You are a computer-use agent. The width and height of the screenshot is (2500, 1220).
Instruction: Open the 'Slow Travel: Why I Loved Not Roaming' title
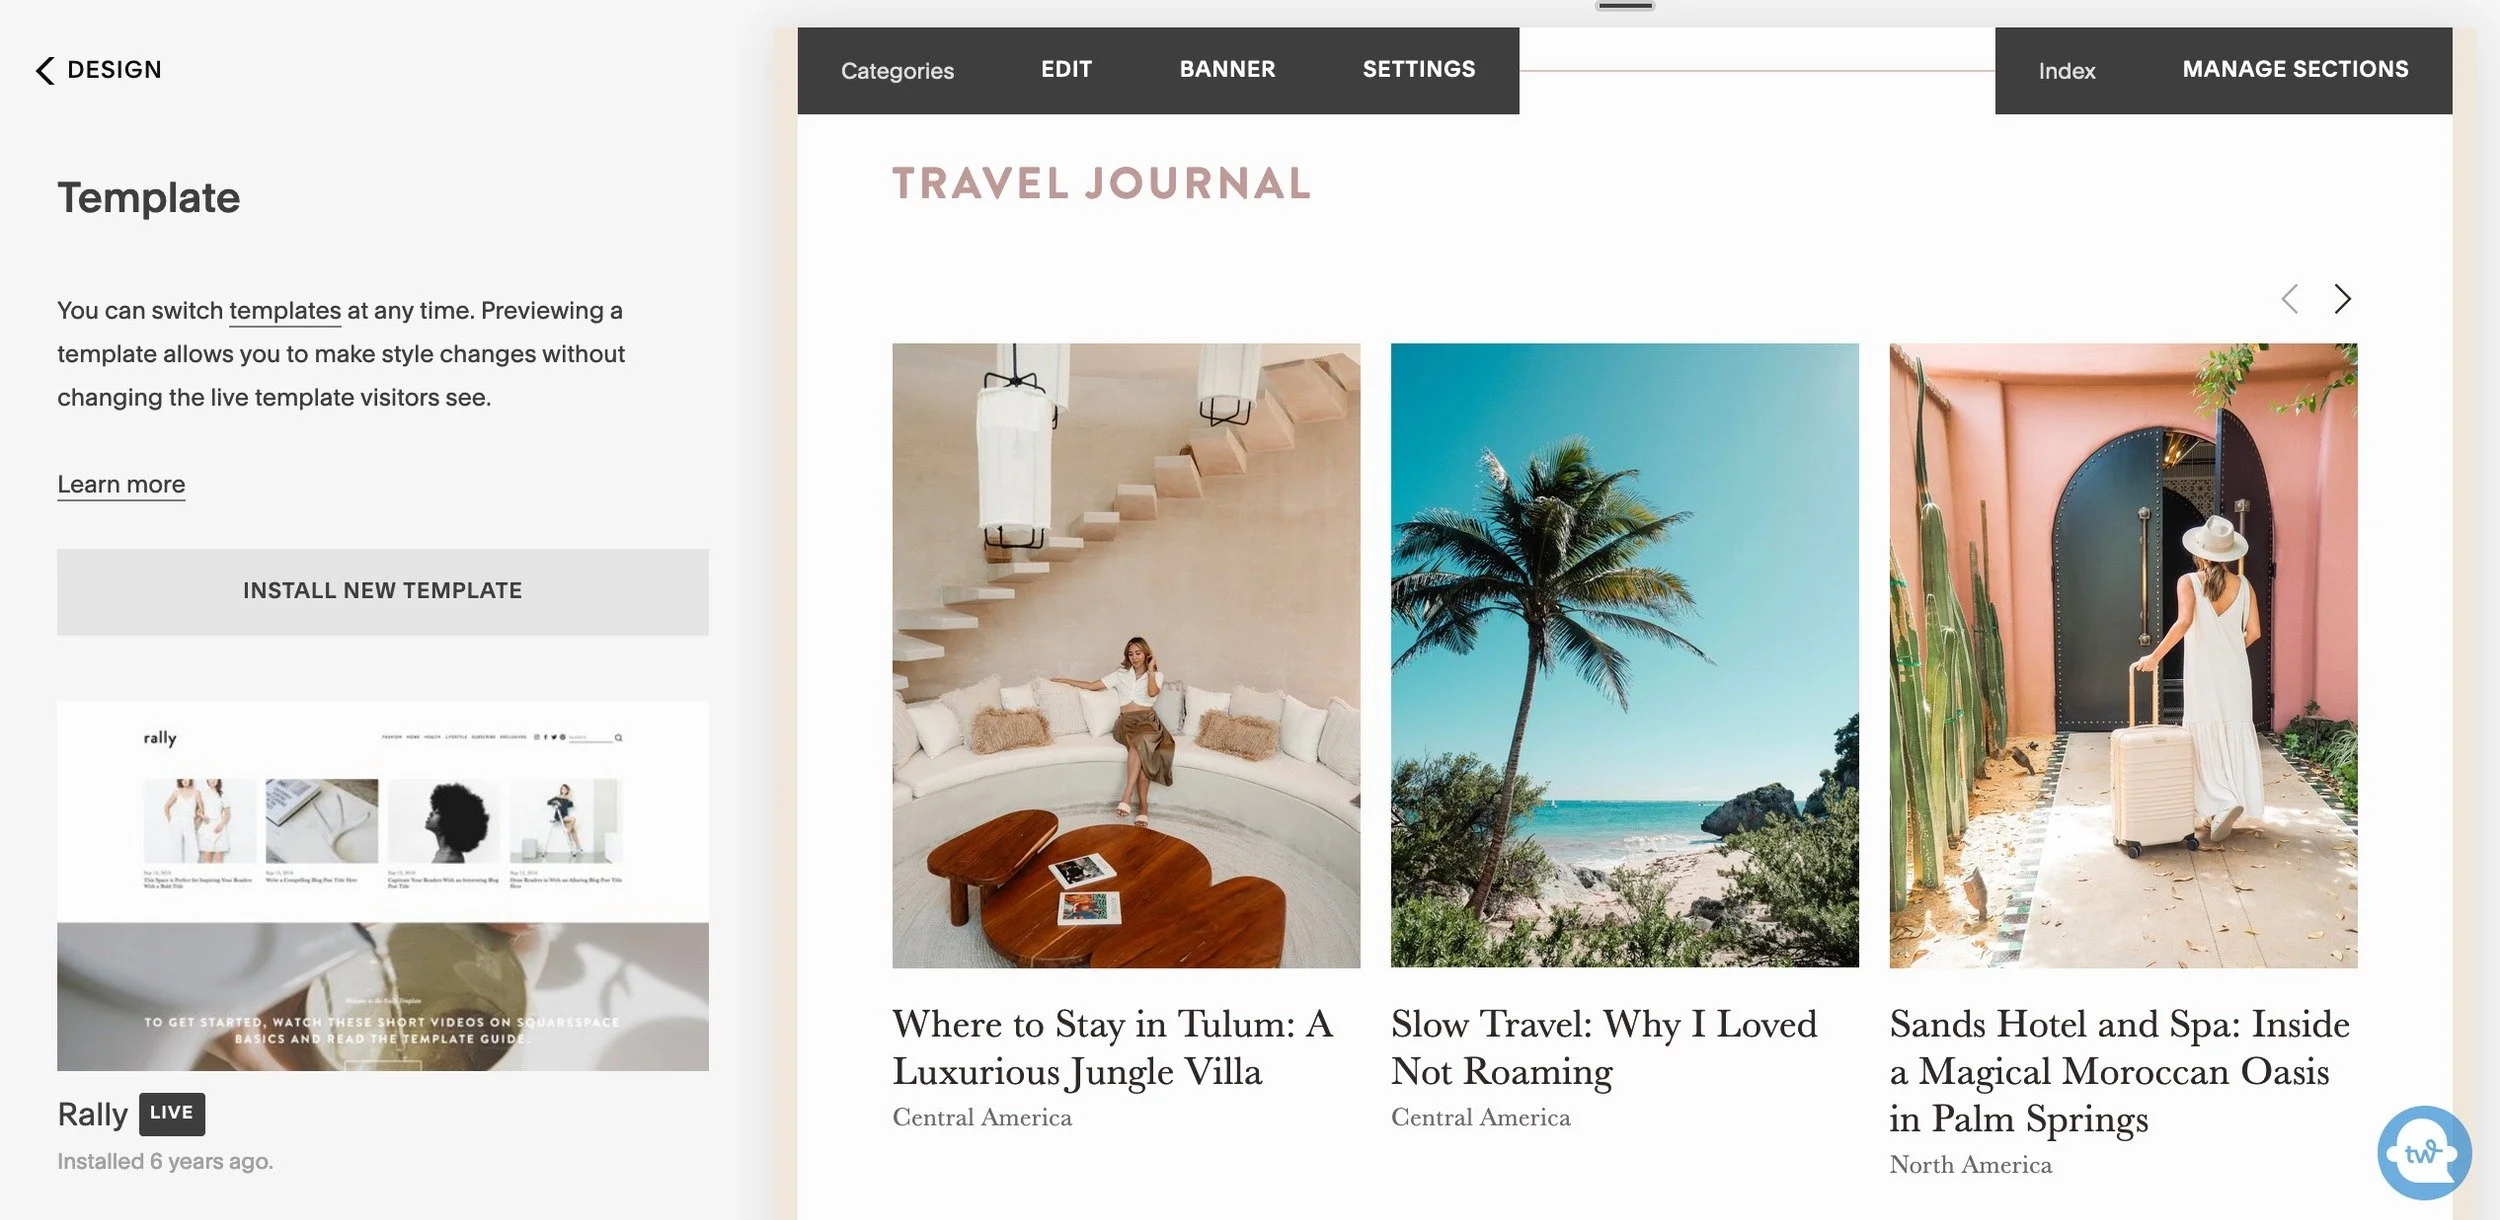(x=1604, y=1047)
